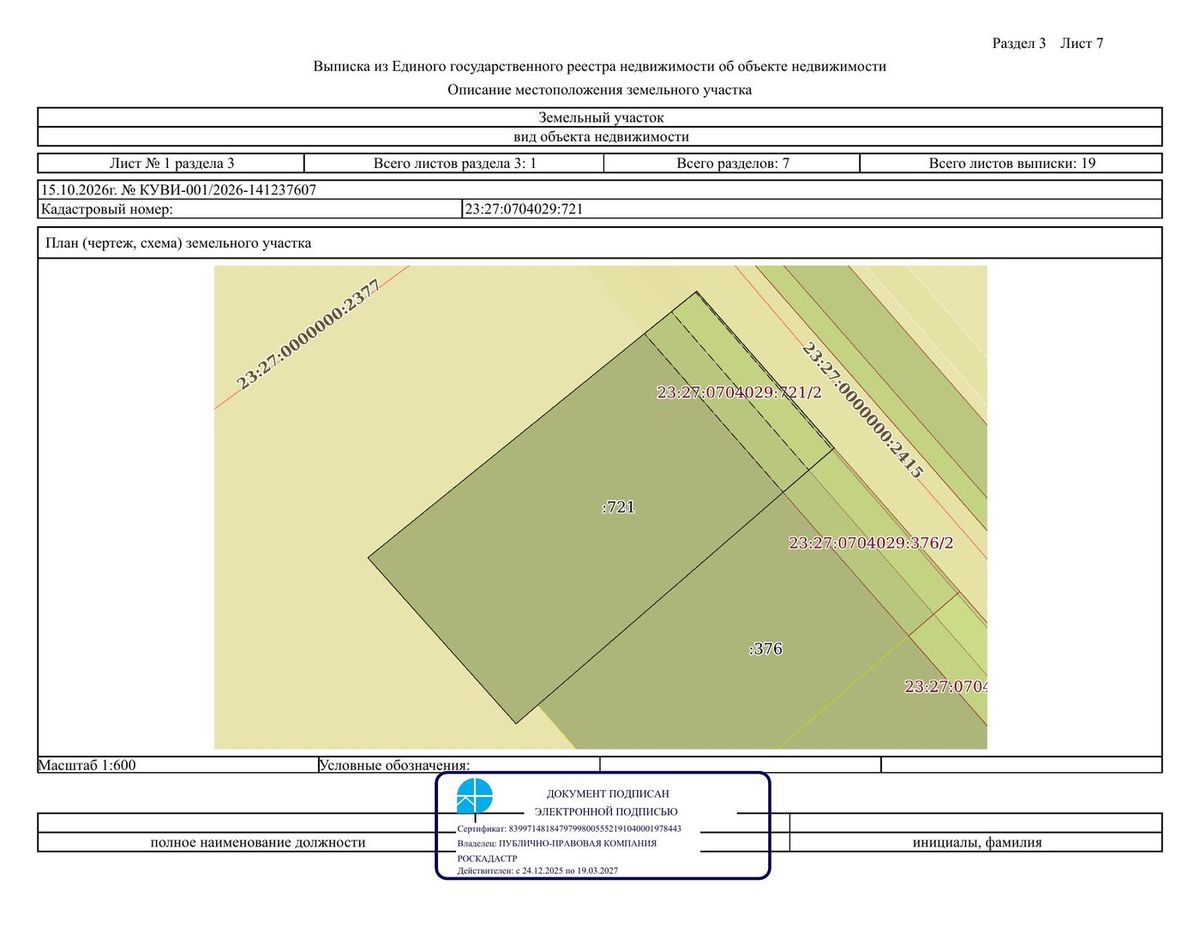Viewport: 1200px width, 927px height.
Task: Click the 'вид объекта недвижимости' row
Action: pos(600,137)
